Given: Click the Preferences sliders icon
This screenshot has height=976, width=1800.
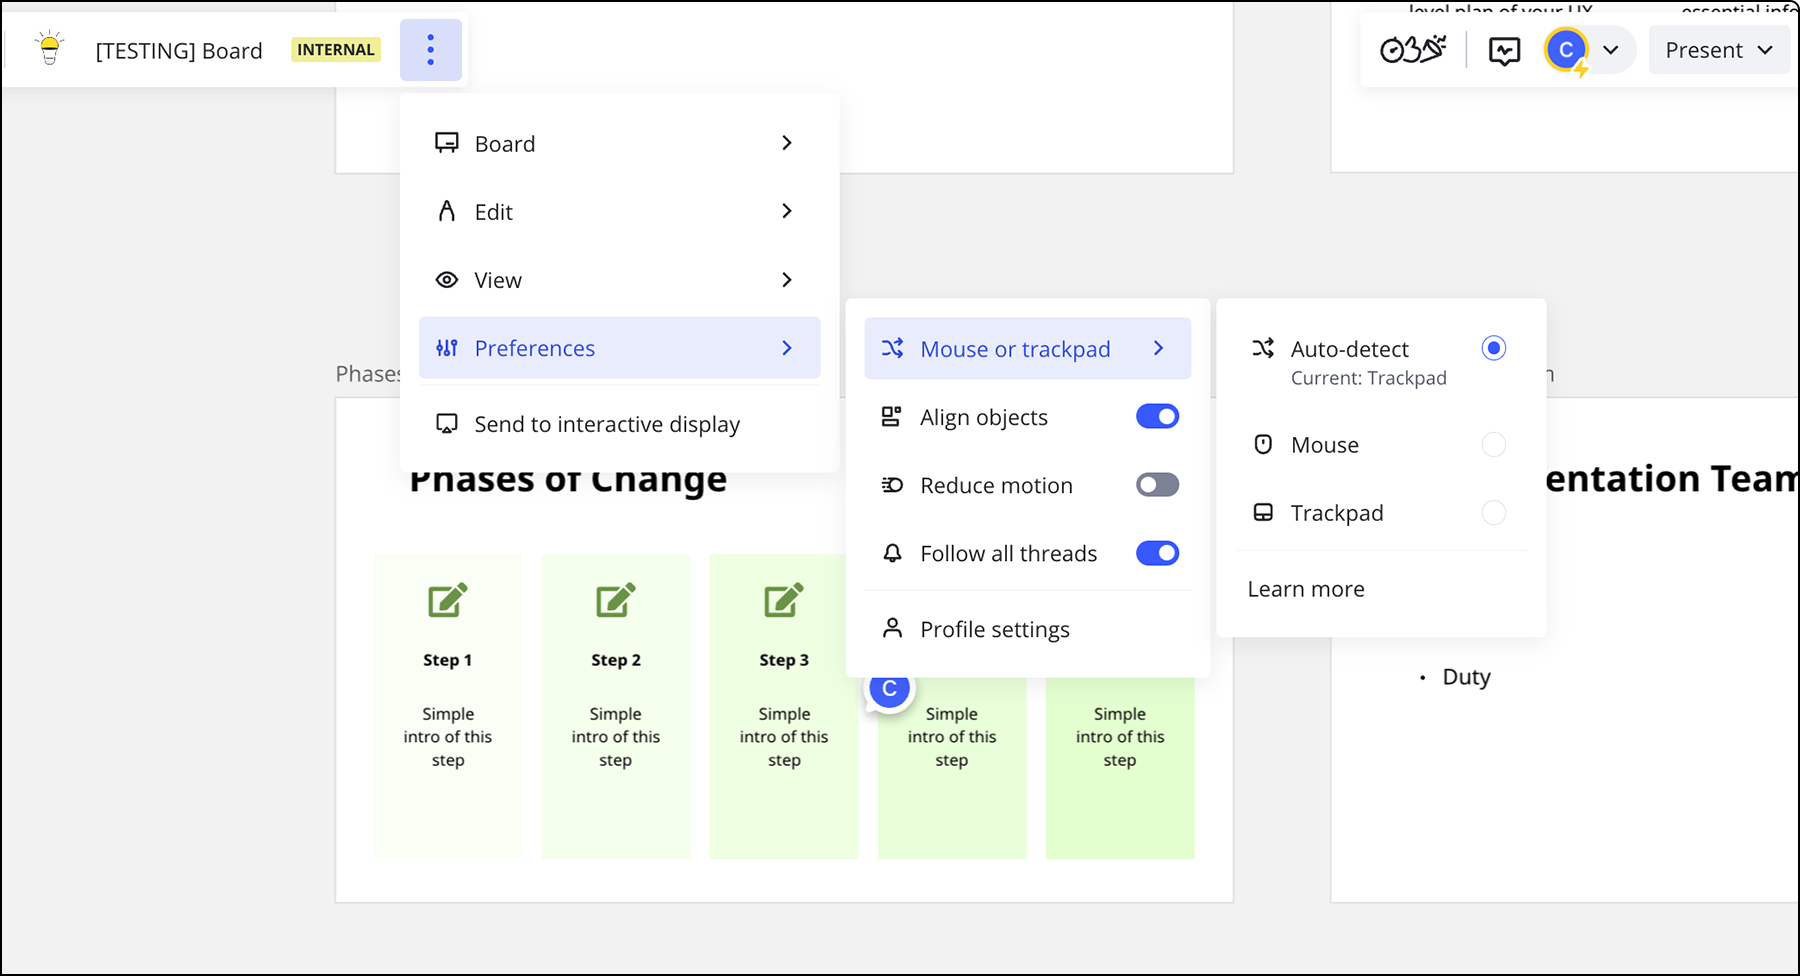Looking at the screenshot, I should (x=447, y=348).
